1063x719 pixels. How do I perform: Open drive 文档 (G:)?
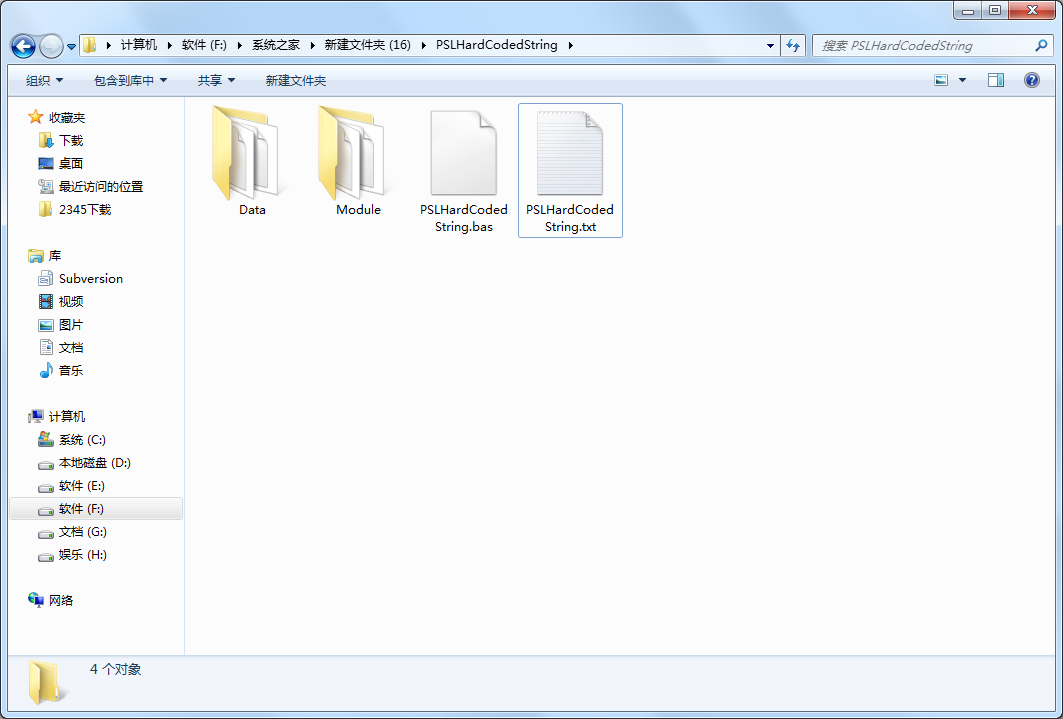(82, 532)
